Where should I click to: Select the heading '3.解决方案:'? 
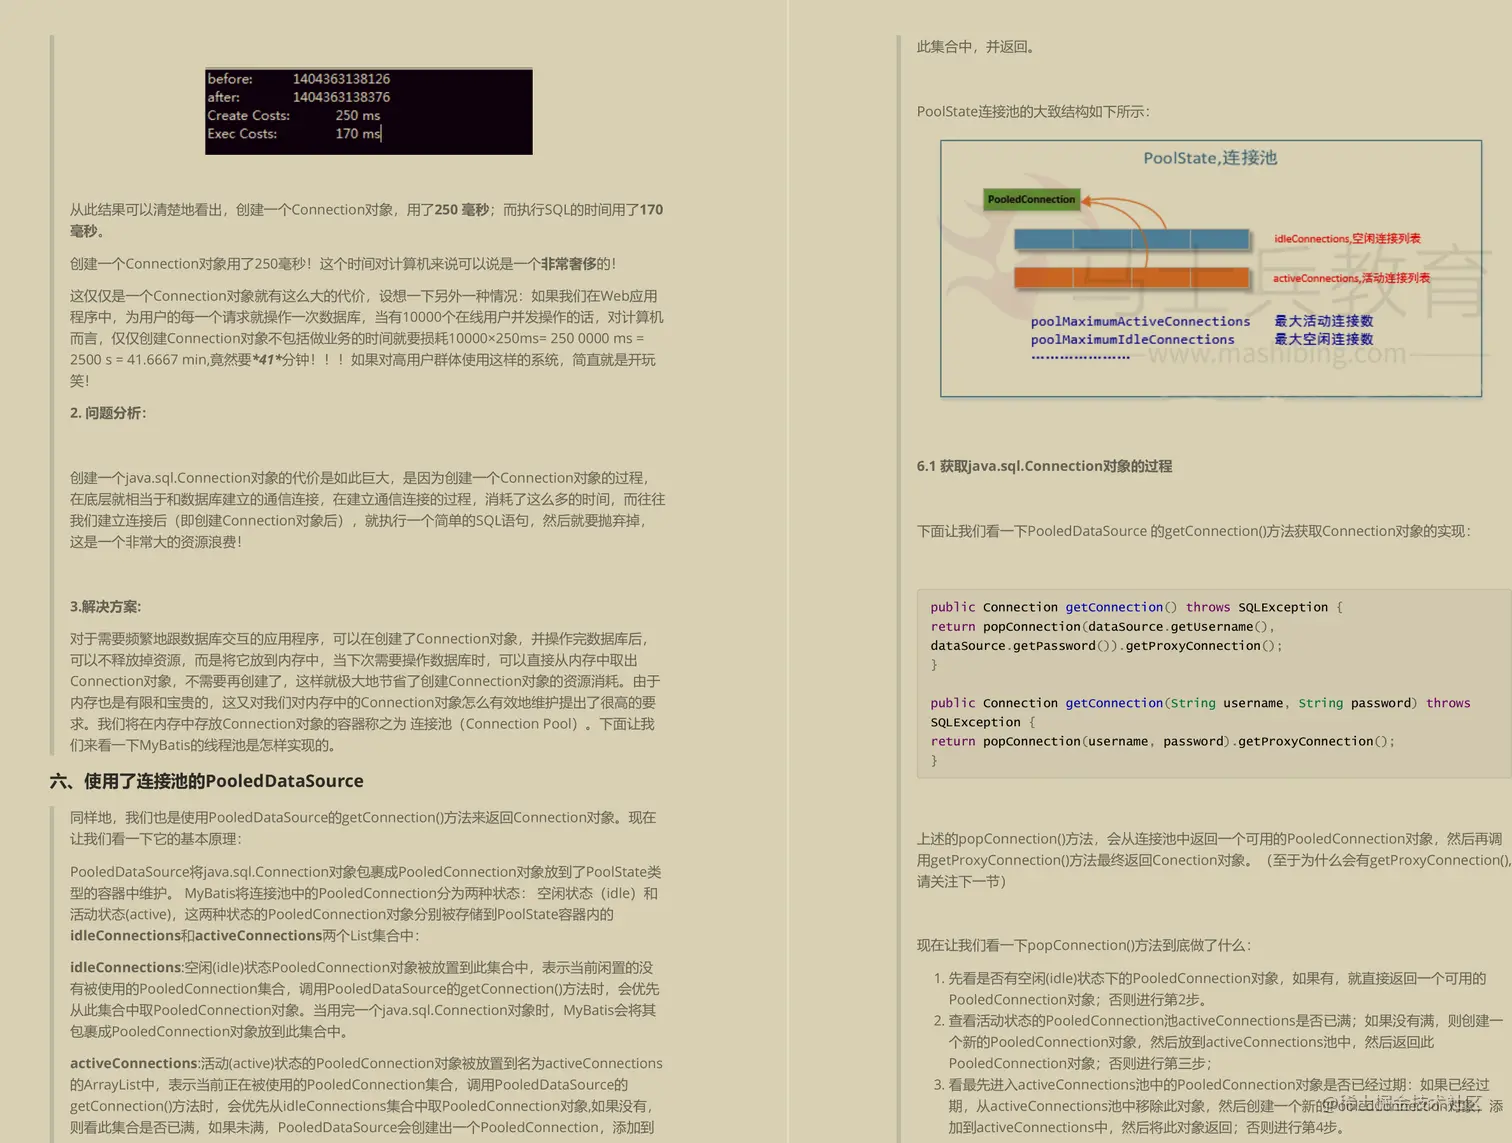pos(105,607)
